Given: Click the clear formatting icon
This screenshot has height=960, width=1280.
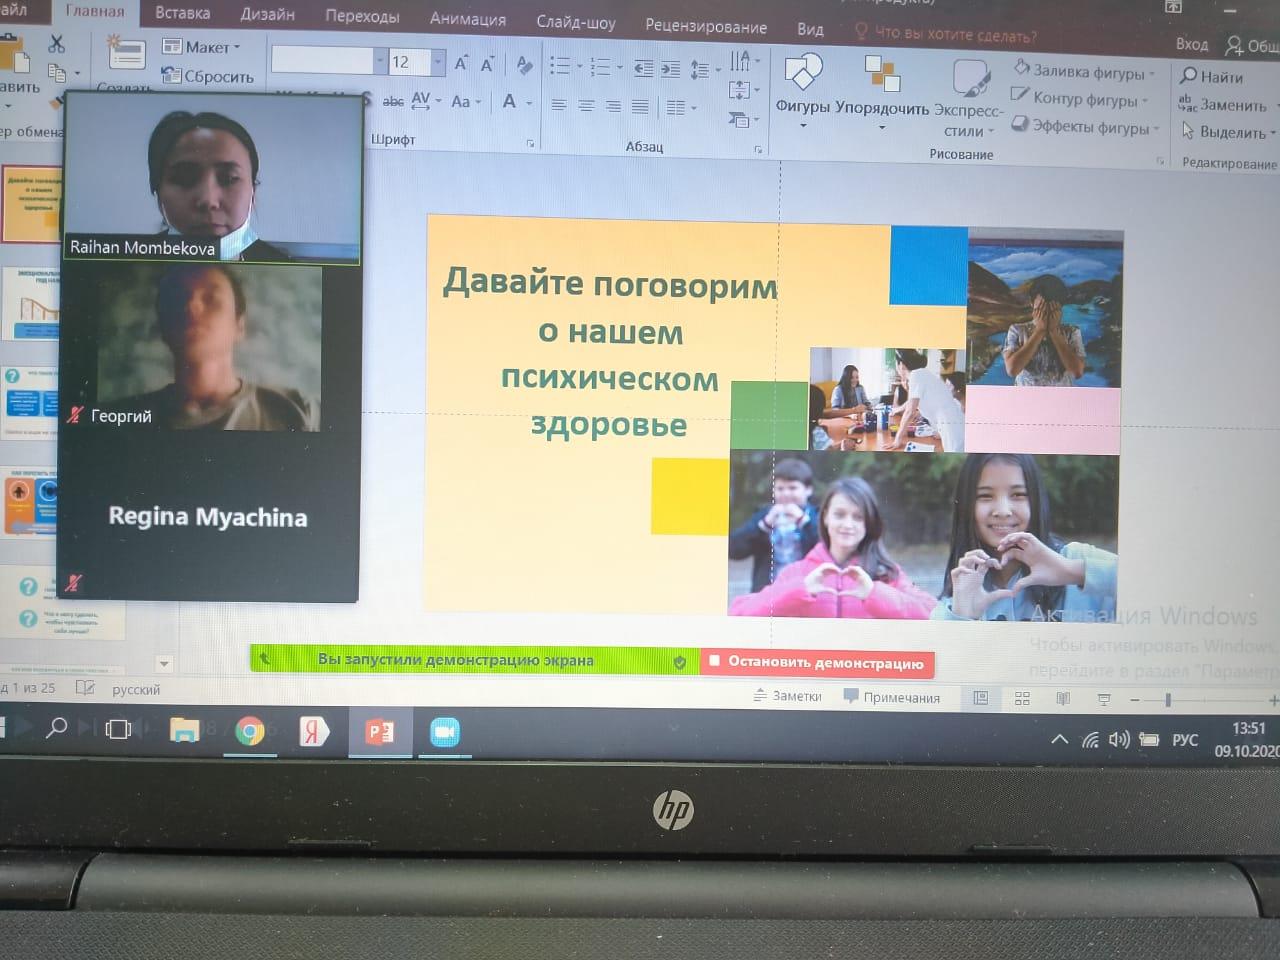Looking at the screenshot, I should 524,66.
